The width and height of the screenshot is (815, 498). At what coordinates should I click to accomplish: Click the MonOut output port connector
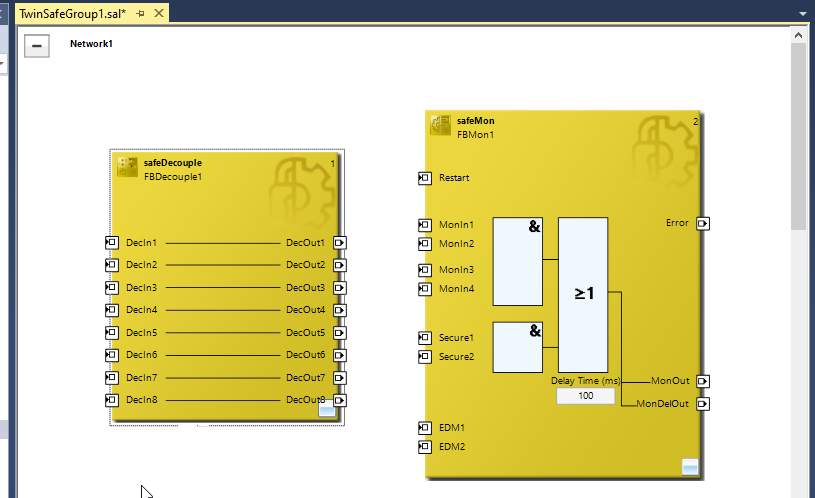pyautogui.click(x=703, y=381)
